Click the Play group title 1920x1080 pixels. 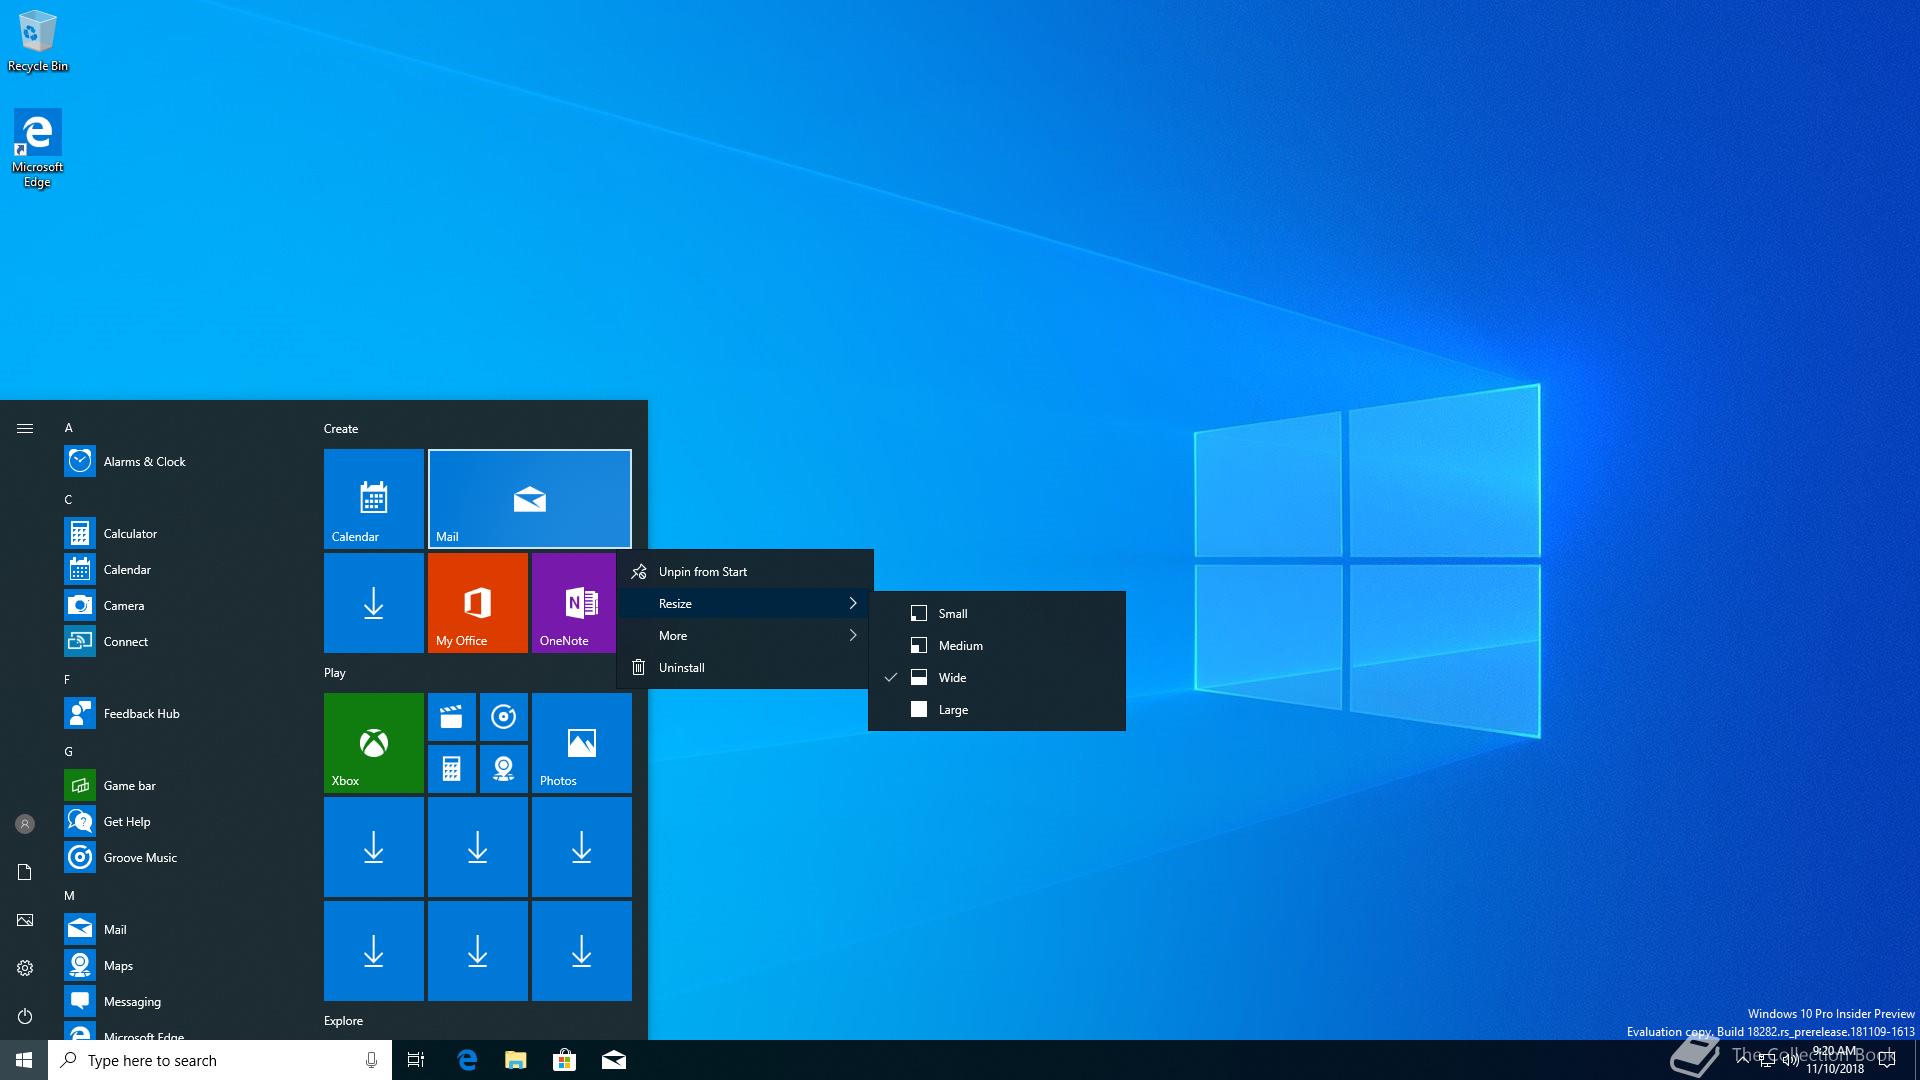(335, 673)
